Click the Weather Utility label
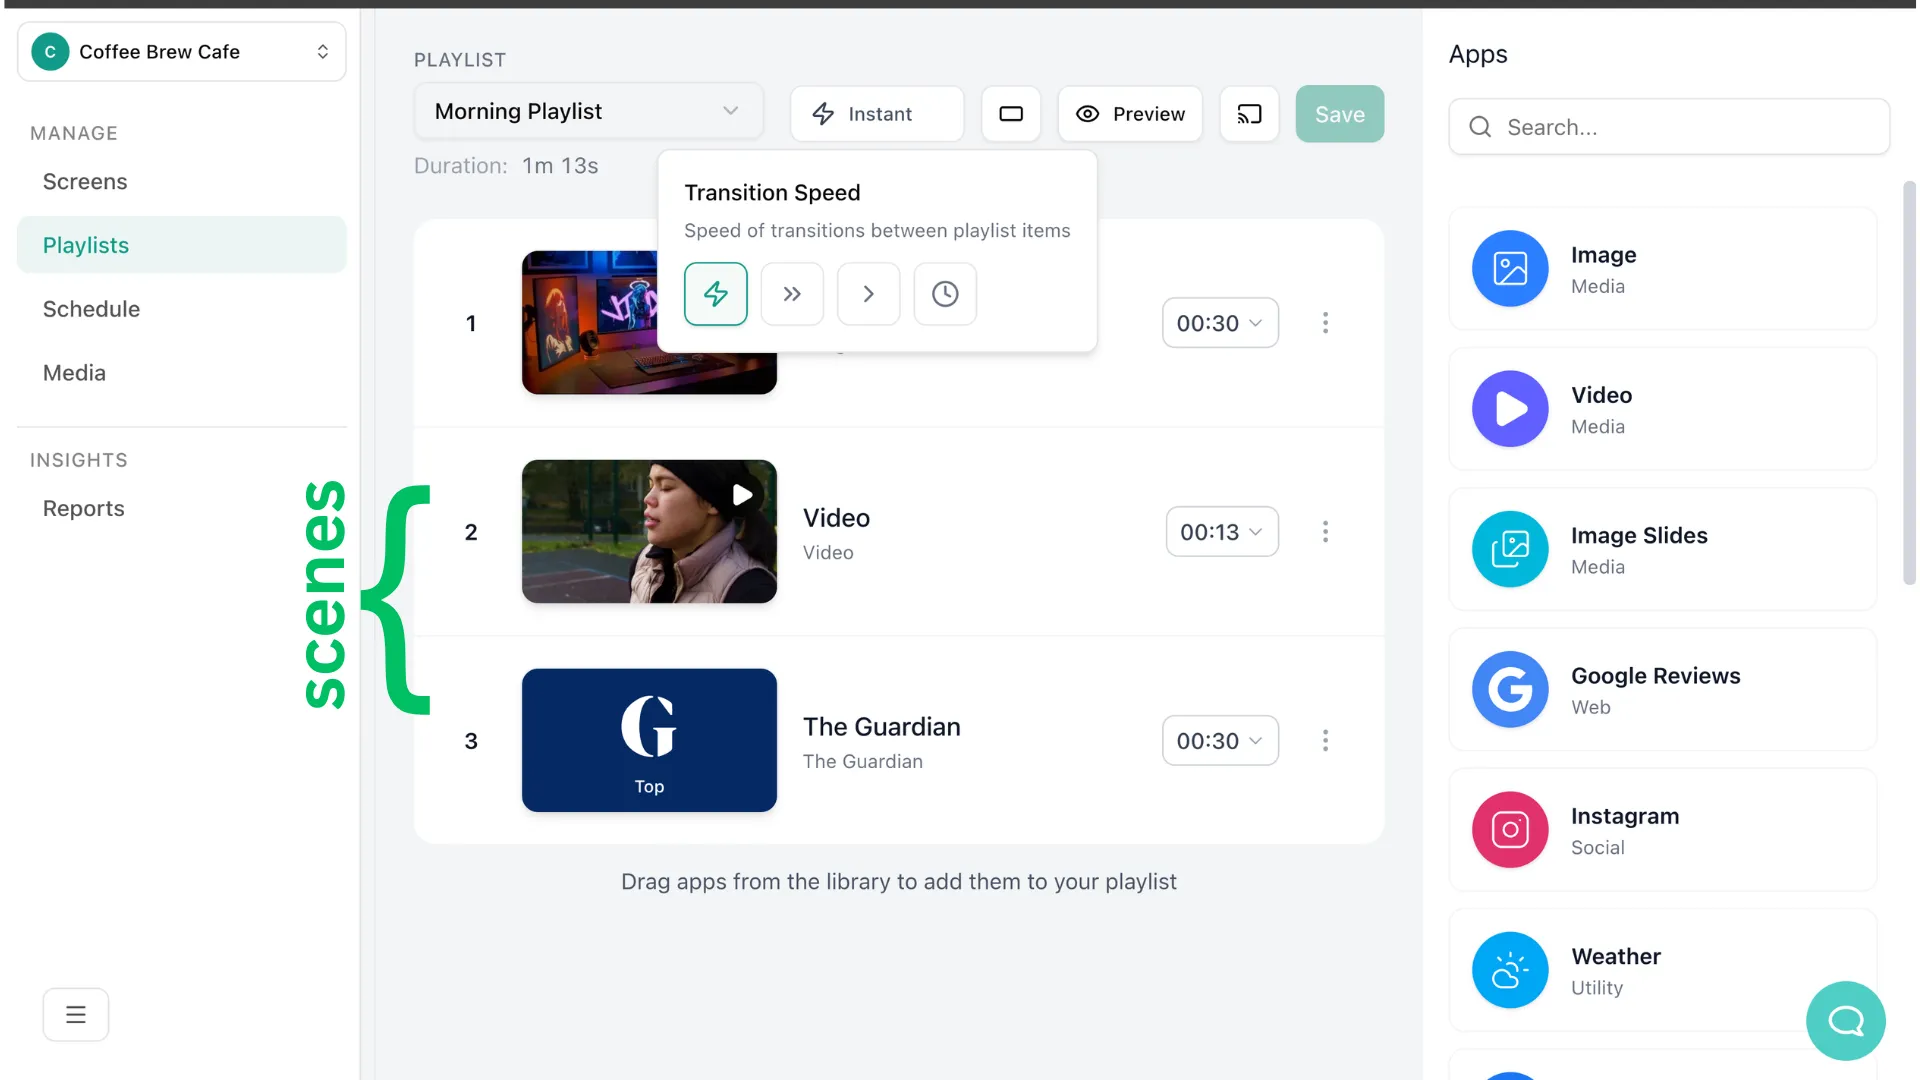Image resolution: width=1920 pixels, height=1080 pixels. [1616, 971]
